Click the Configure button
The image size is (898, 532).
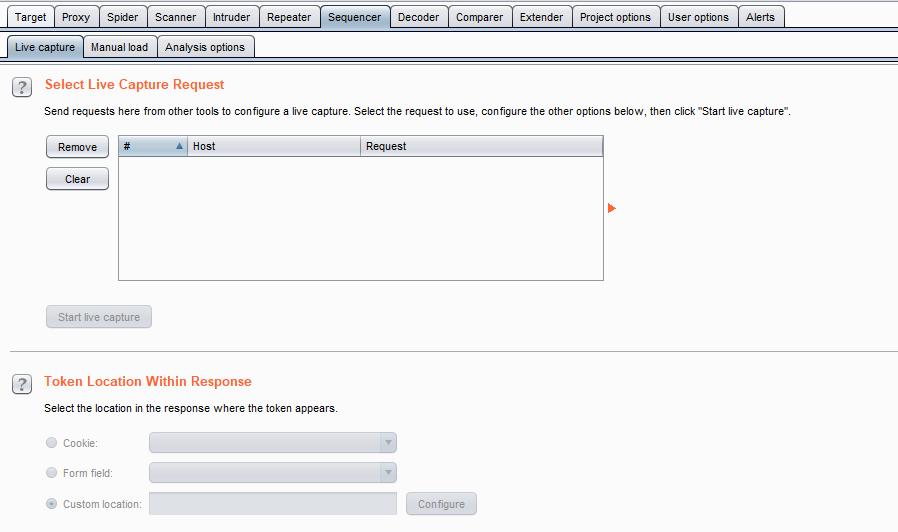[441, 504]
